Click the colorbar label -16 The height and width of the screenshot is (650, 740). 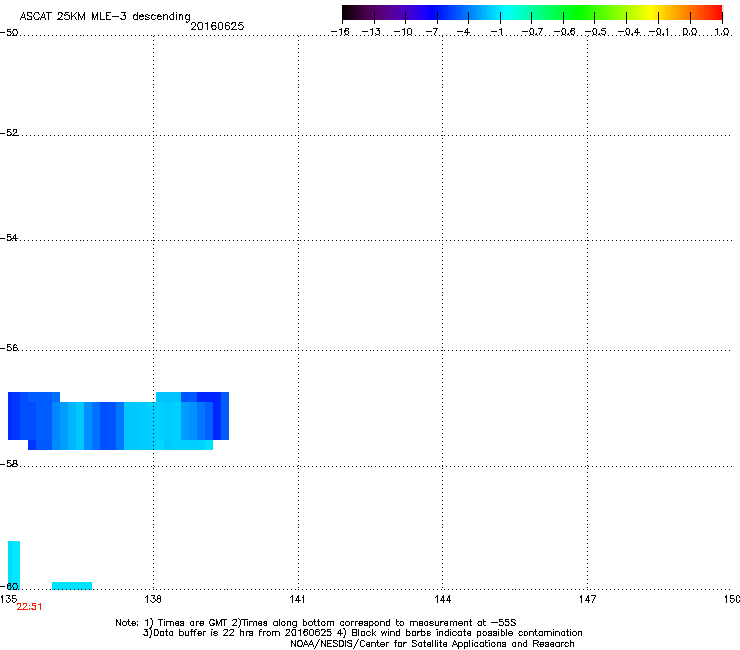point(340,32)
